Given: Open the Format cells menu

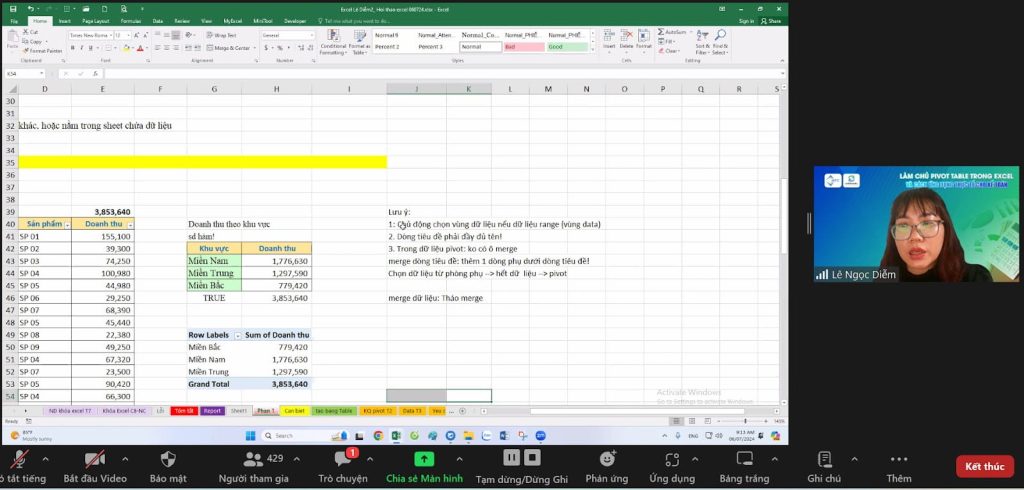Looking at the screenshot, I should [644, 42].
